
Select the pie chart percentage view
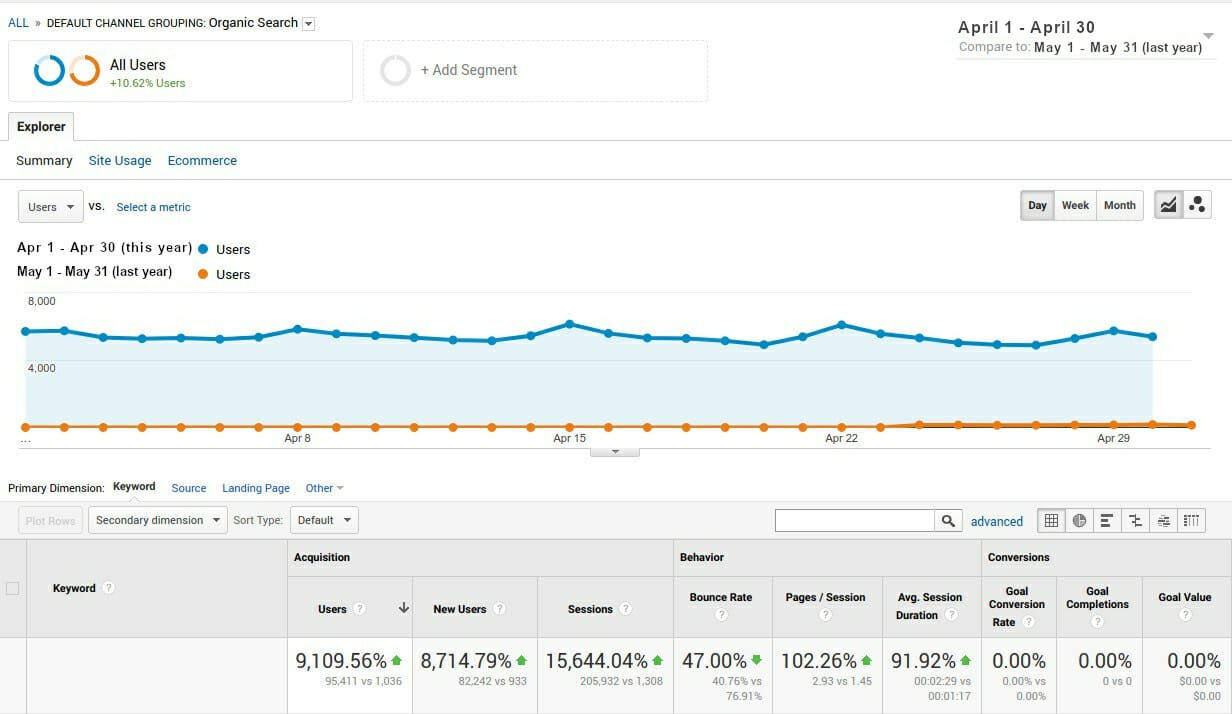coord(1079,520)
